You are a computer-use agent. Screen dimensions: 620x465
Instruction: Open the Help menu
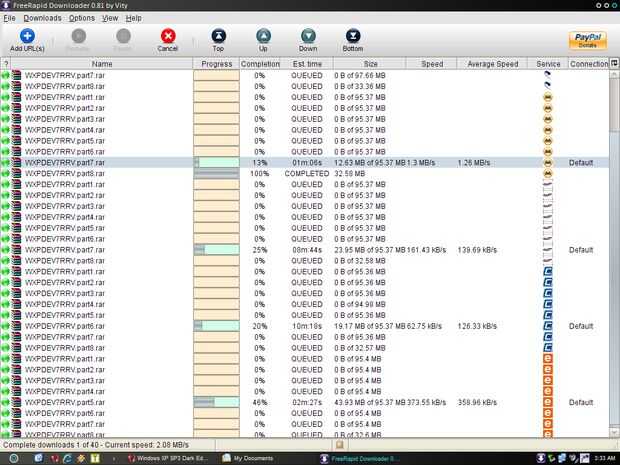click(x=134, y=18)
